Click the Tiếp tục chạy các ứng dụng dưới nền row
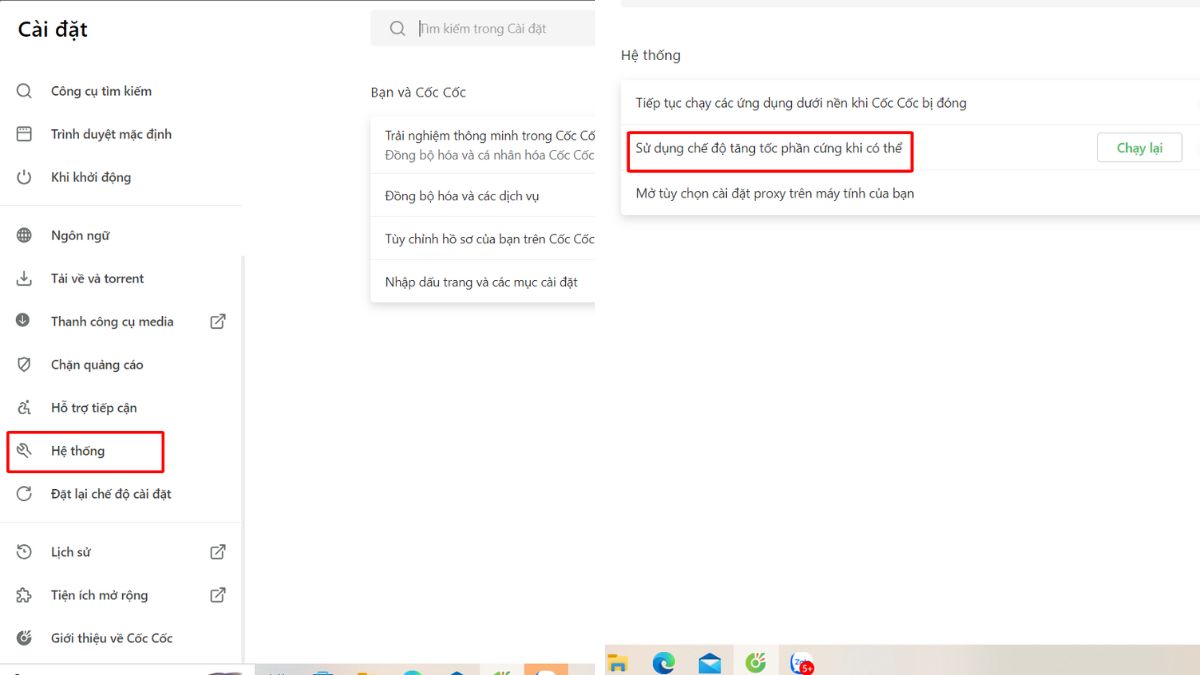1200x675 pixels. pyautogui.click(x=910, y=103)
